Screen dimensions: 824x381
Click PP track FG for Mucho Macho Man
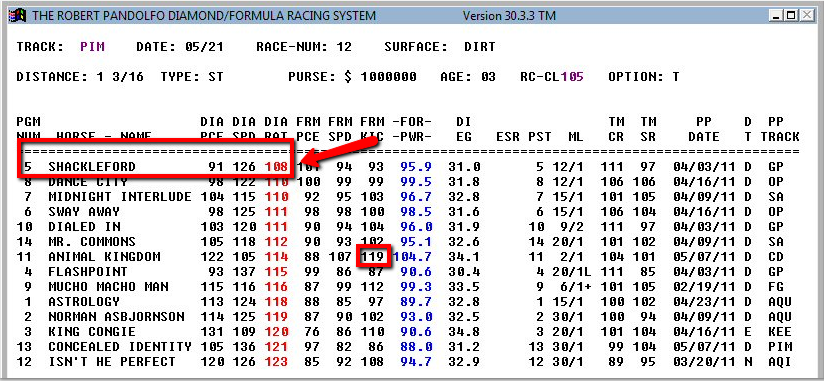pyautogui.click(x=776, y=287)
